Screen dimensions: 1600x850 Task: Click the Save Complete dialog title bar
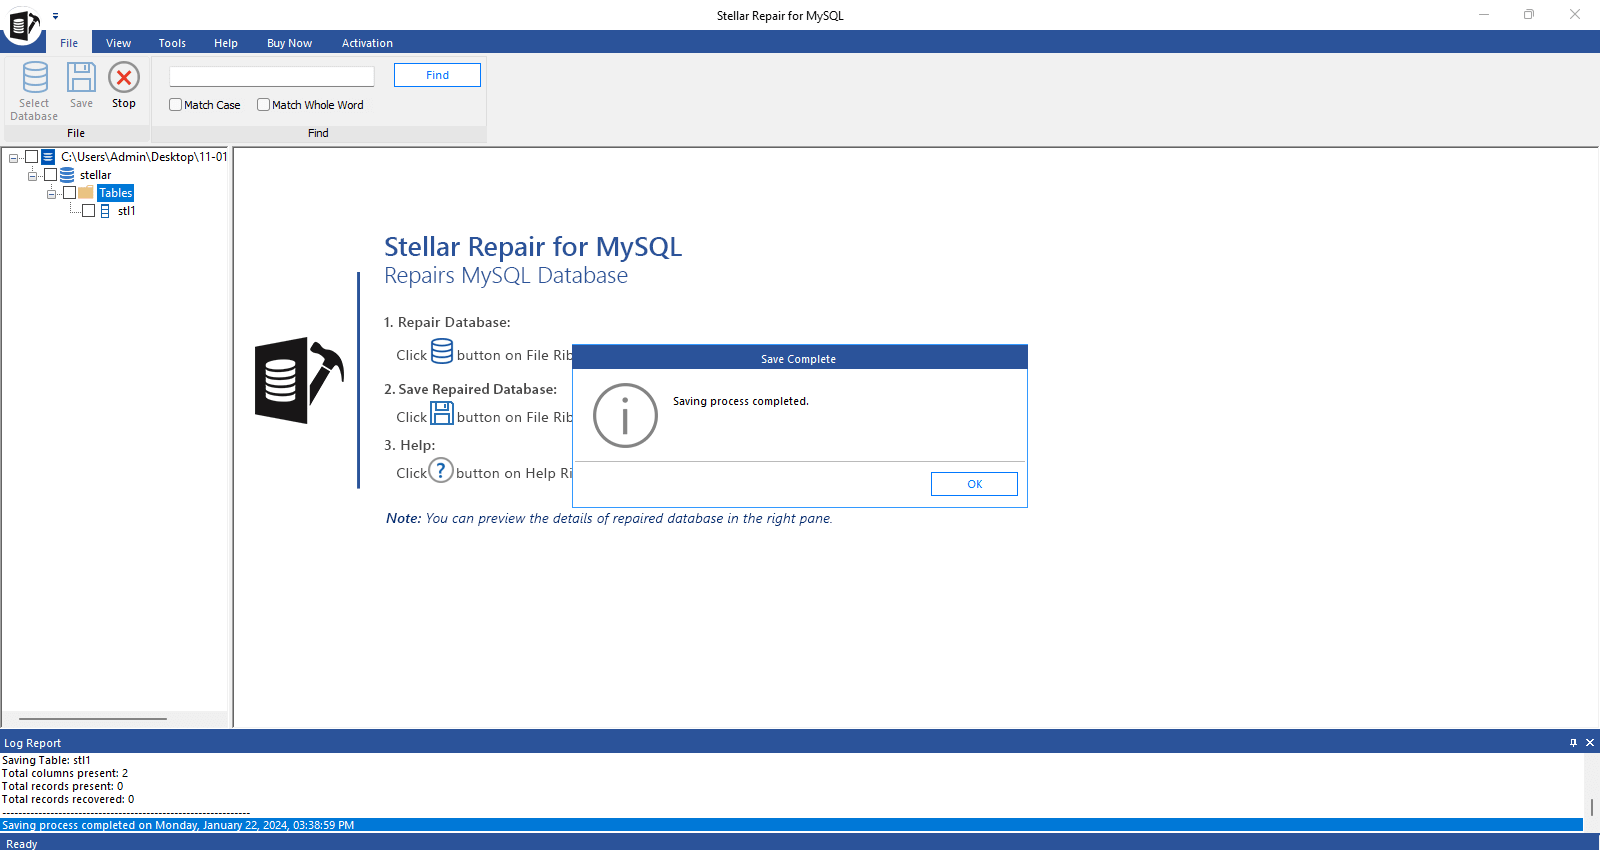tap(799, 358)
